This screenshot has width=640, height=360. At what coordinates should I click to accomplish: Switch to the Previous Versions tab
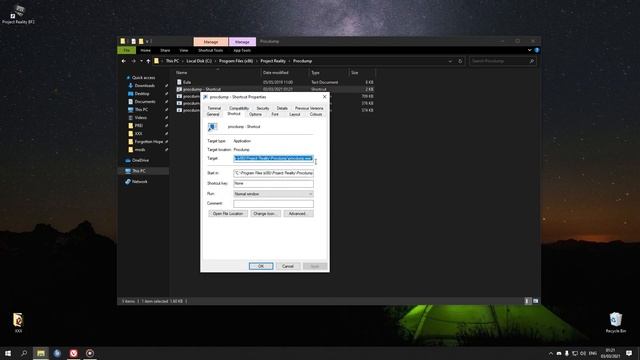[x=309, y=109]
